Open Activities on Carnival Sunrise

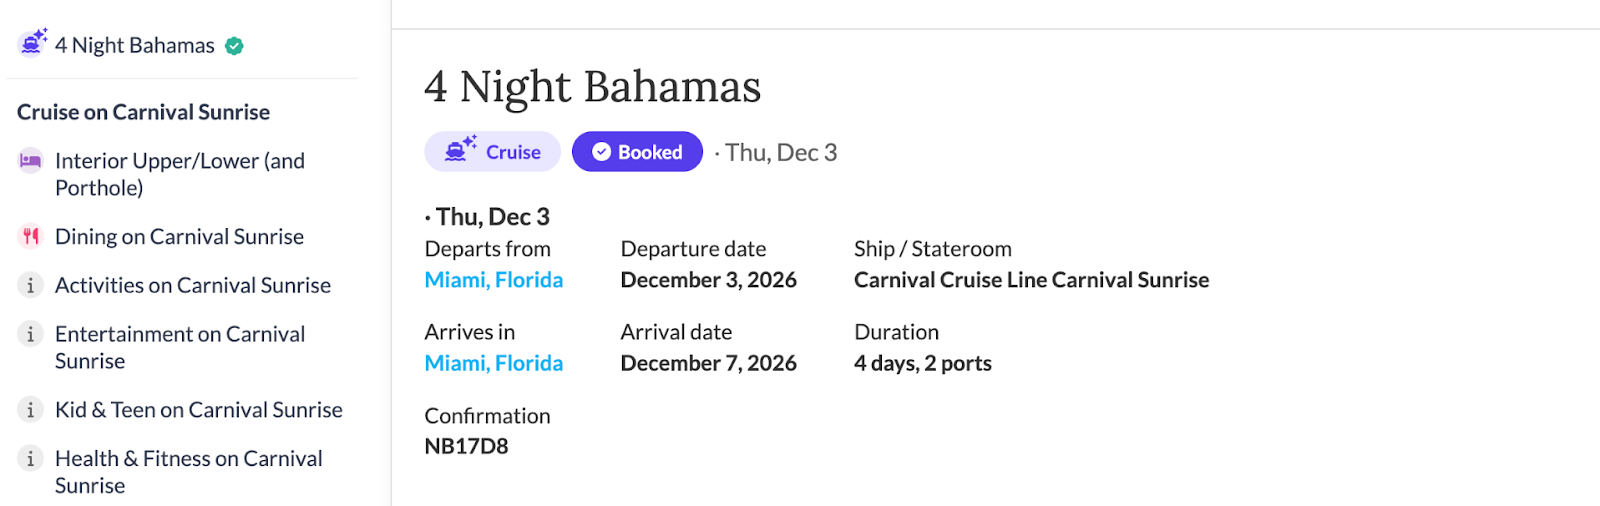point(193,286)
